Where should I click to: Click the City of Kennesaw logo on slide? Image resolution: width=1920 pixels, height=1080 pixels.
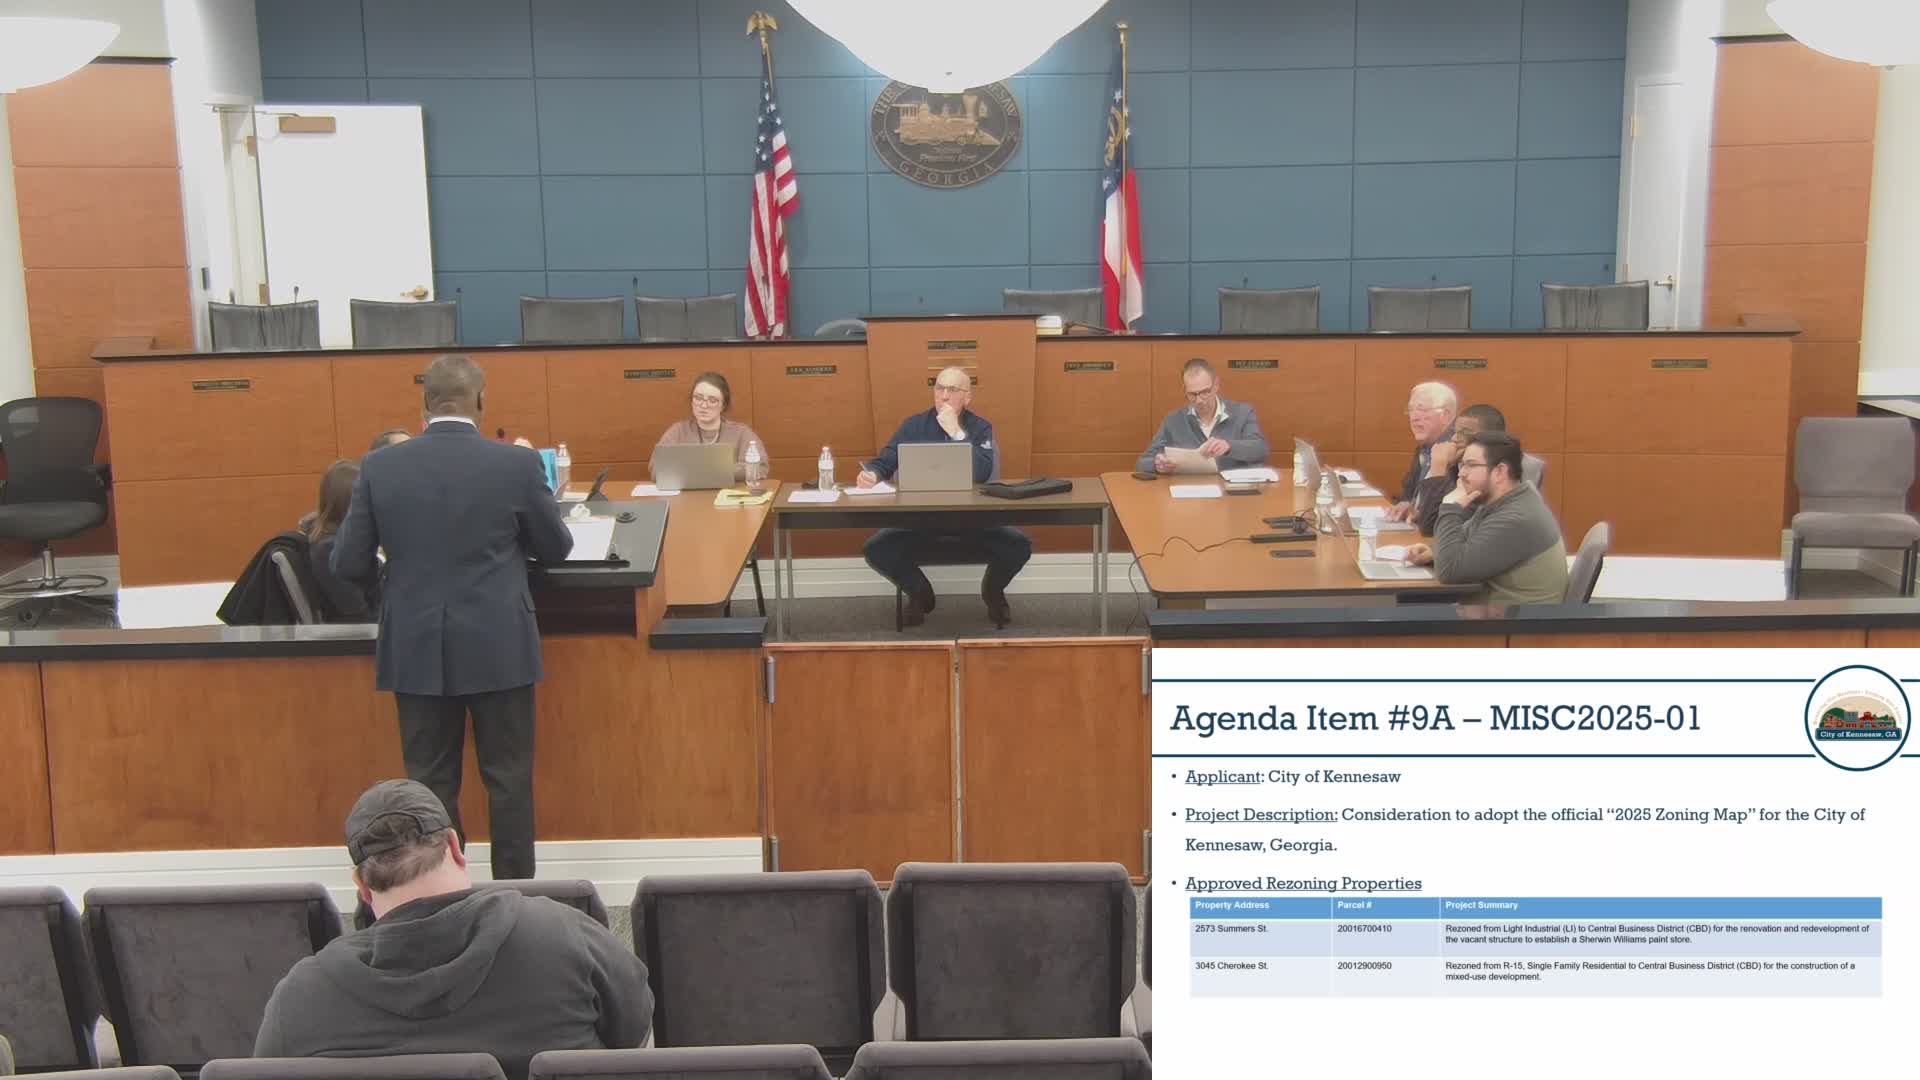[x=1857, y=718]
